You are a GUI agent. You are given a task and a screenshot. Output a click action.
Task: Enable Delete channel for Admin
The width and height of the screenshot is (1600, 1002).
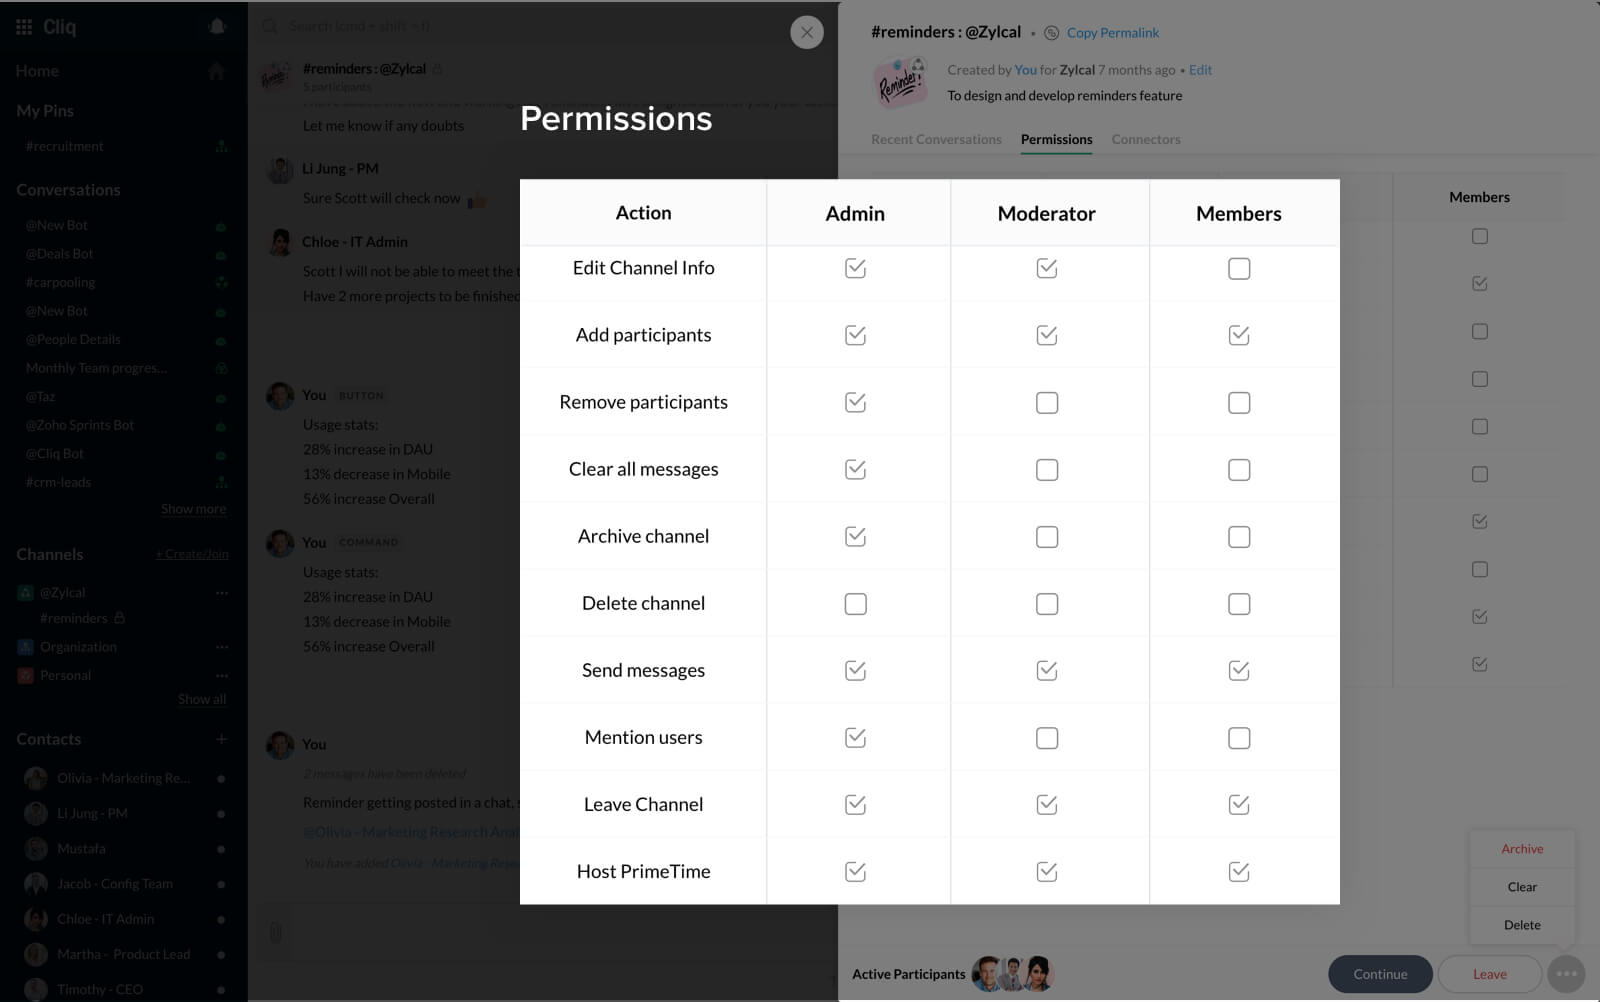(x=855, y=604)
